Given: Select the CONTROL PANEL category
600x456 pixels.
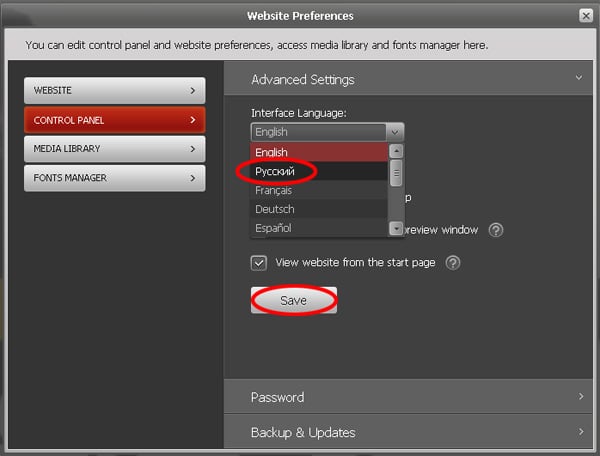Looking at the screenshot, I should click(114, 120).
